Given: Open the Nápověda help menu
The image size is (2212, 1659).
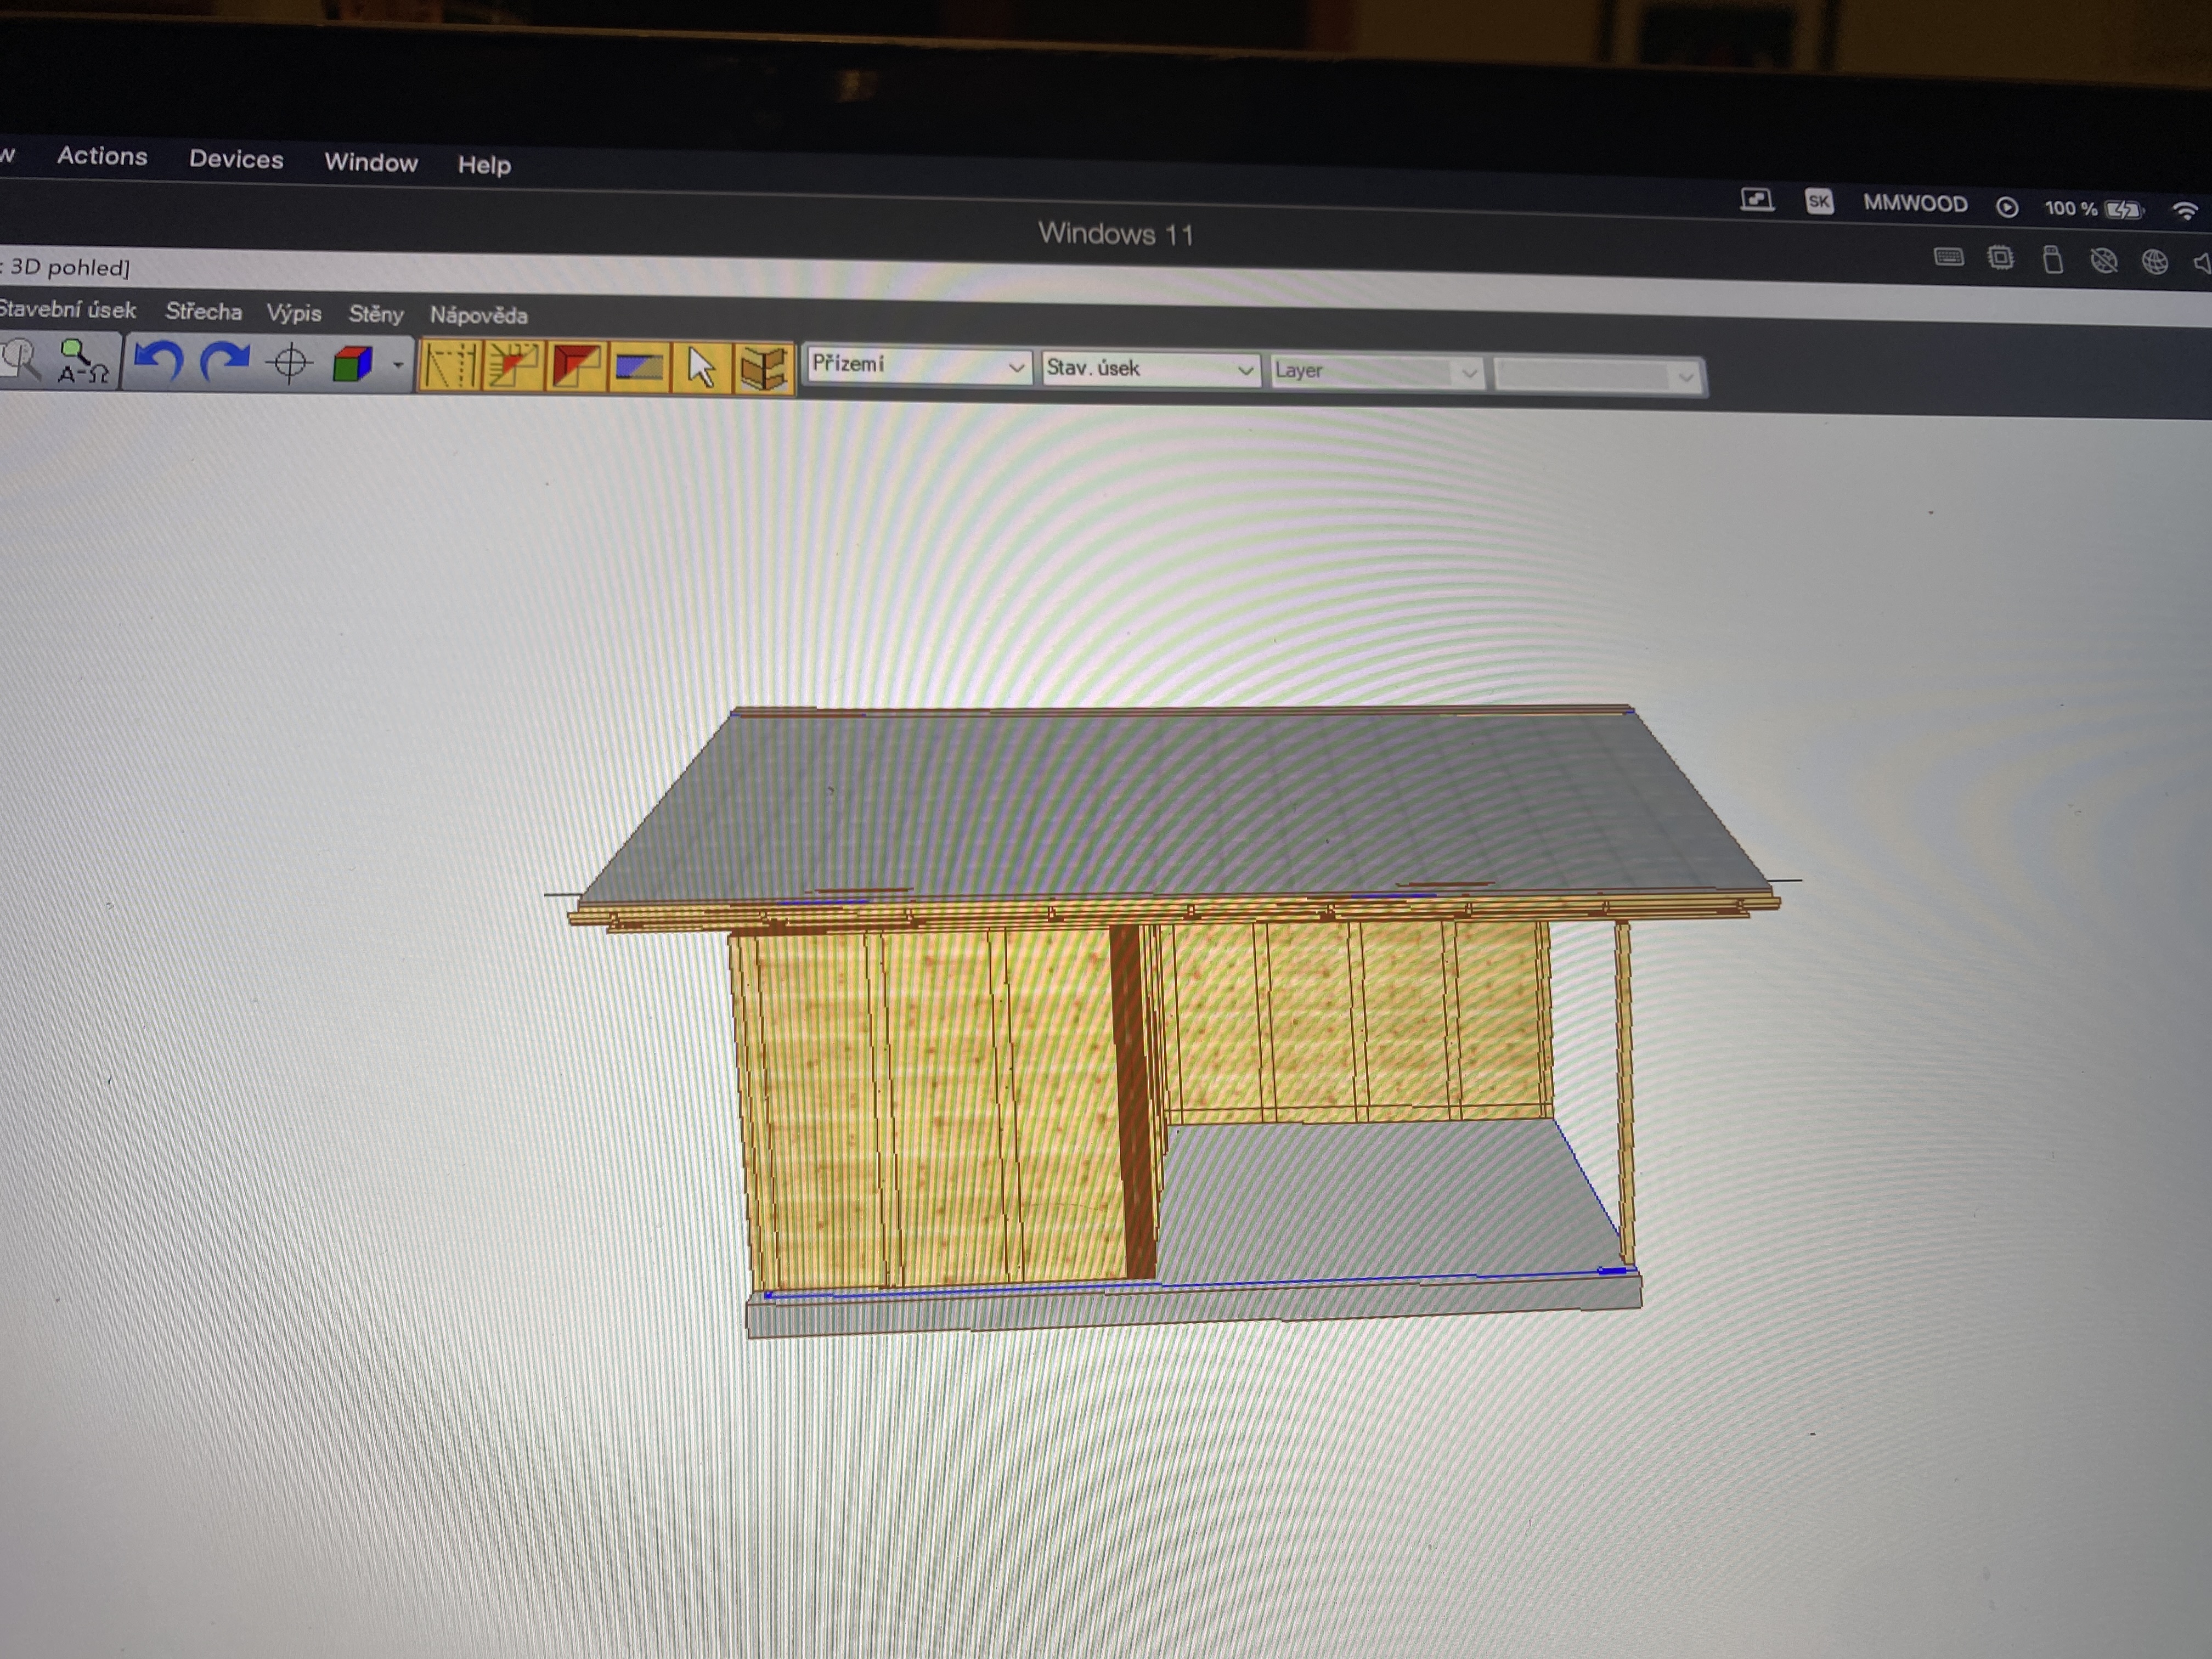Looking at the screenshot, I should [x=479, y=316].
